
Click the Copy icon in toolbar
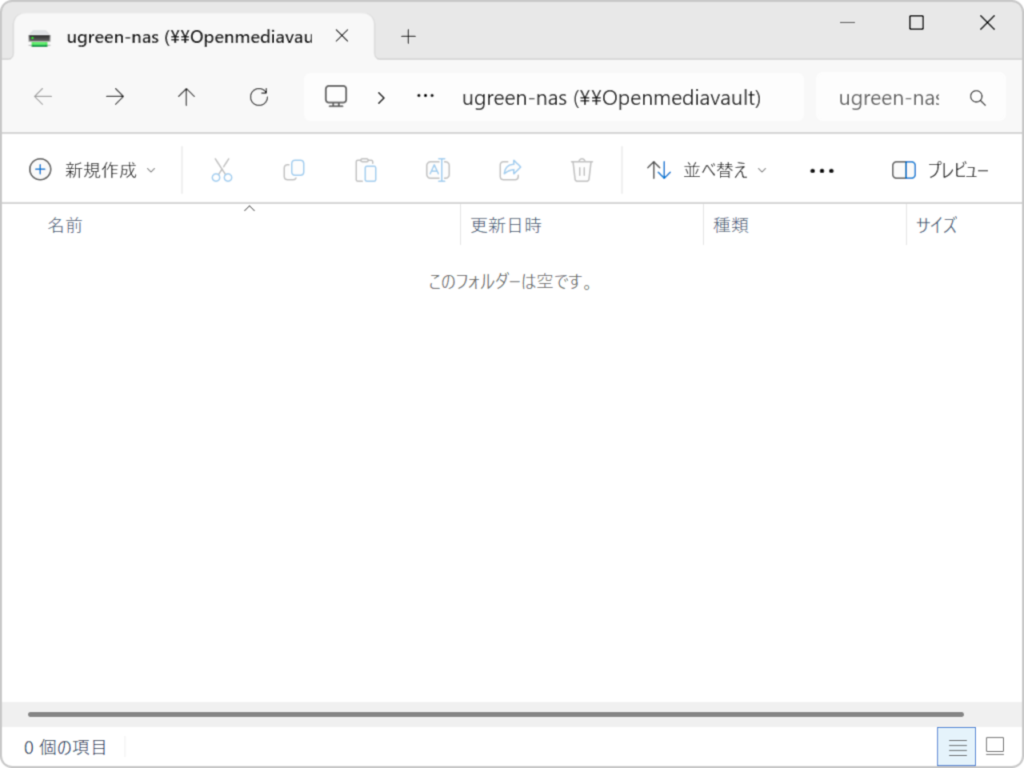tap(294, 170)
